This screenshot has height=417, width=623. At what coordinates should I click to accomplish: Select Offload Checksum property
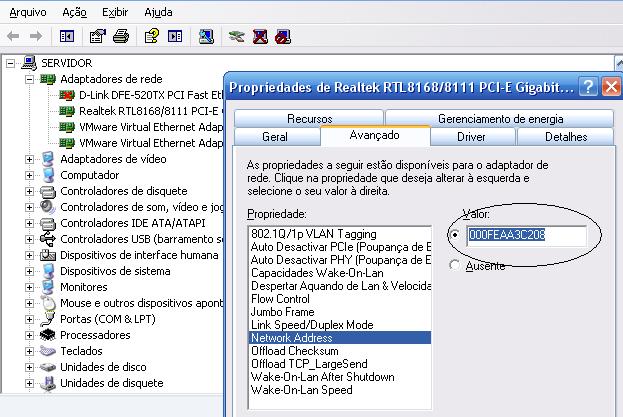pyautogui.click(x=340, y=351)
